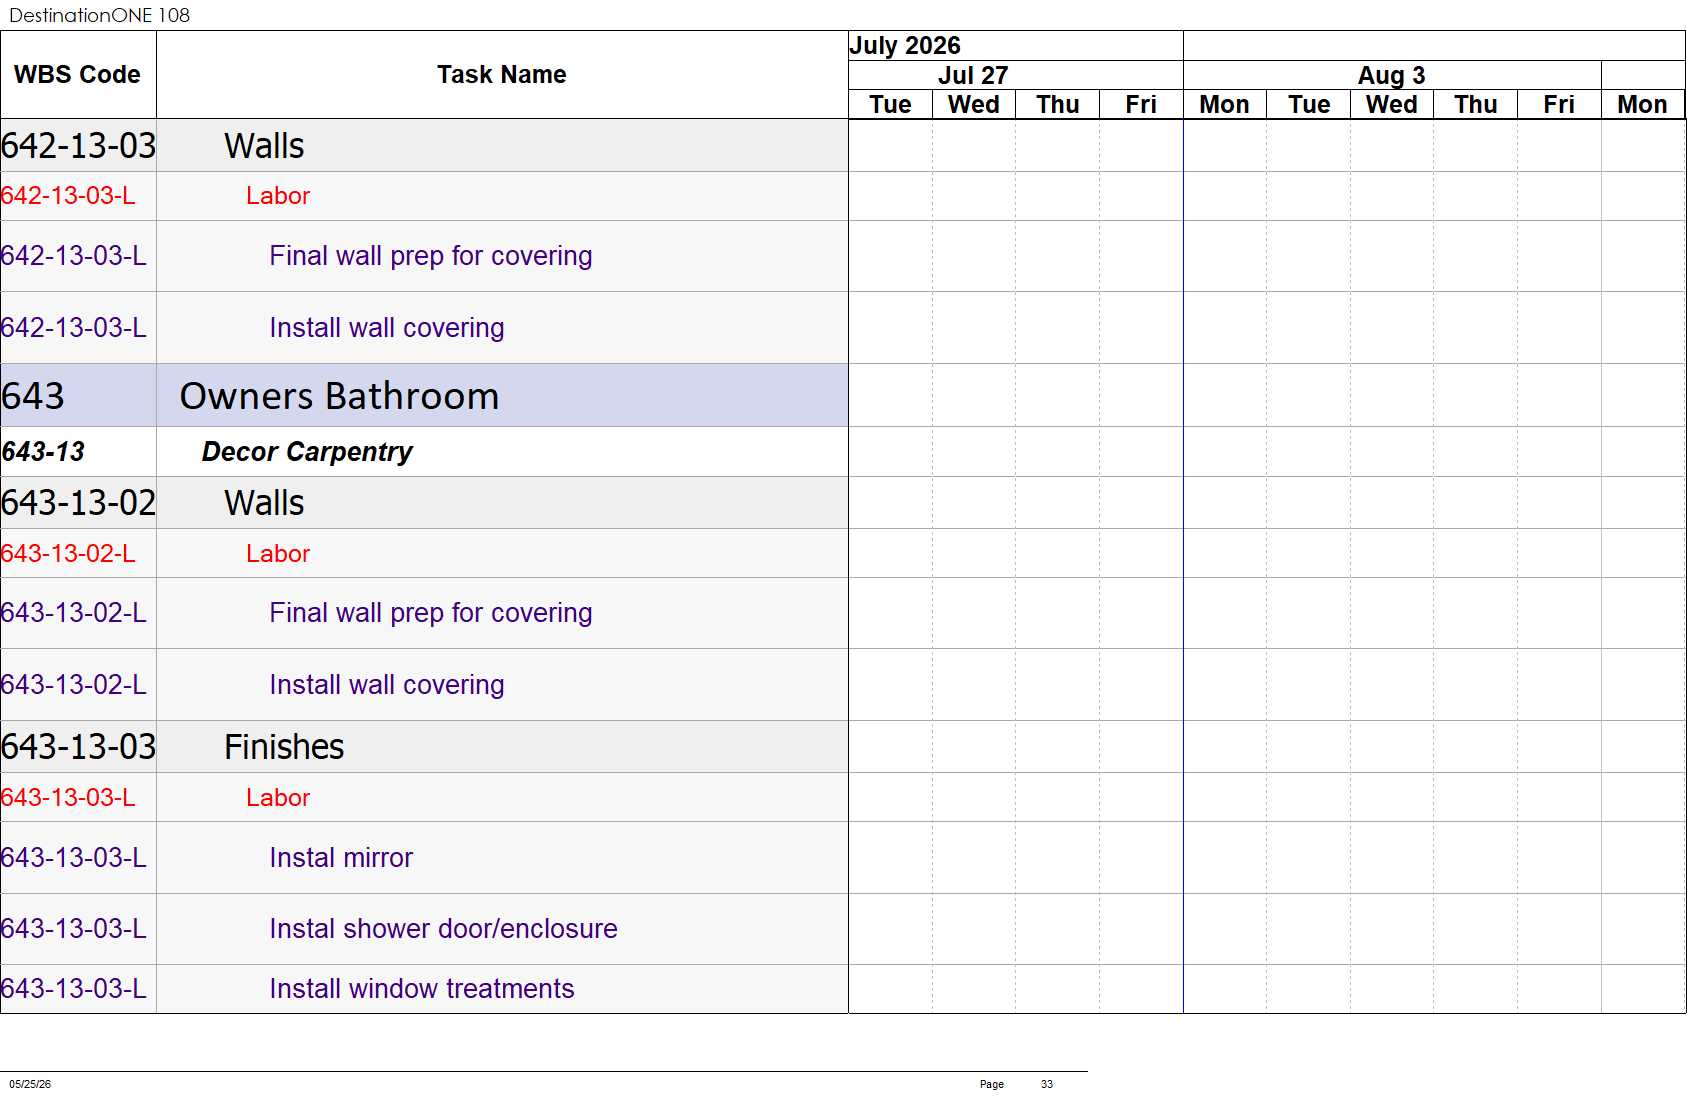This screenshot has width=1687, height=1097.
Task: Select the Wed column under Jul 27
Action: tap(974, 105)
